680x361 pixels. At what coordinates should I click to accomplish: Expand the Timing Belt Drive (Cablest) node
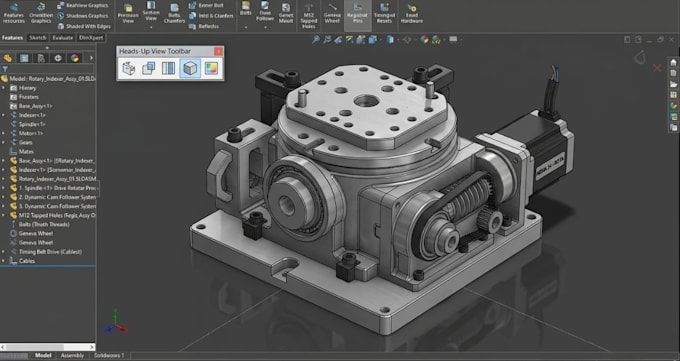[3, 252]
